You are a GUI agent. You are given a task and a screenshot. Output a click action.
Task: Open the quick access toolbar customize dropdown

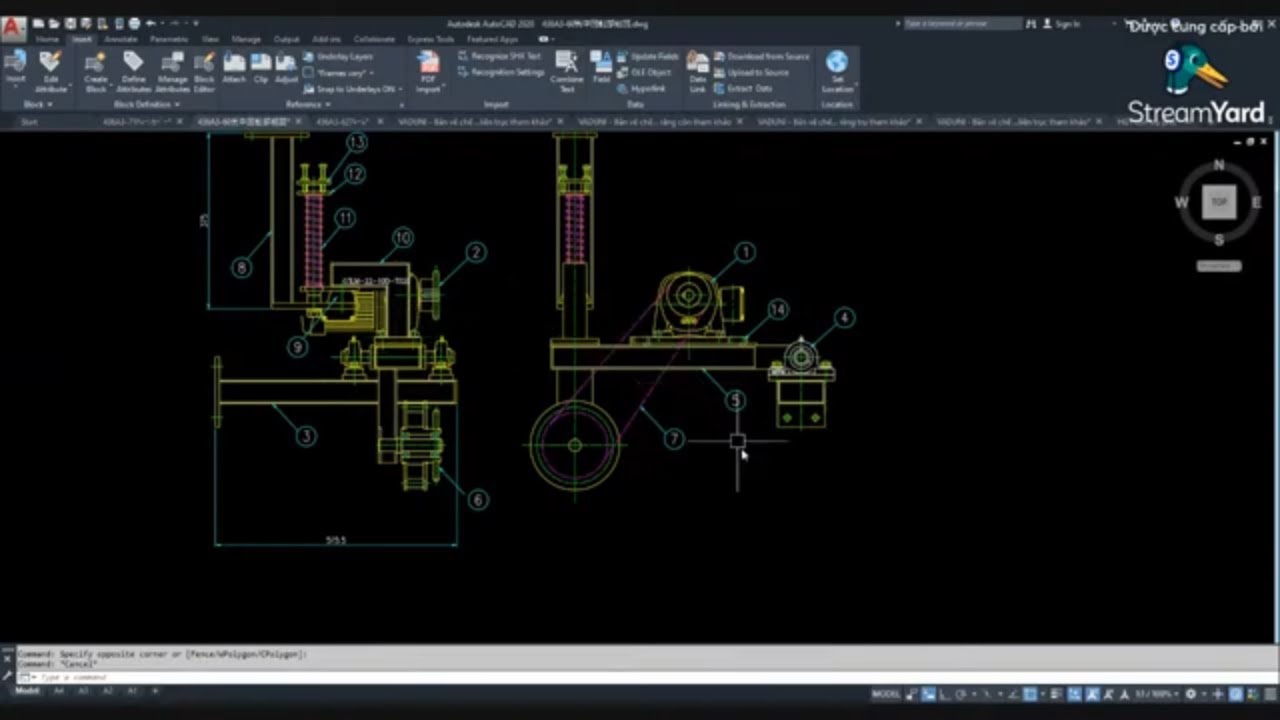196,23
